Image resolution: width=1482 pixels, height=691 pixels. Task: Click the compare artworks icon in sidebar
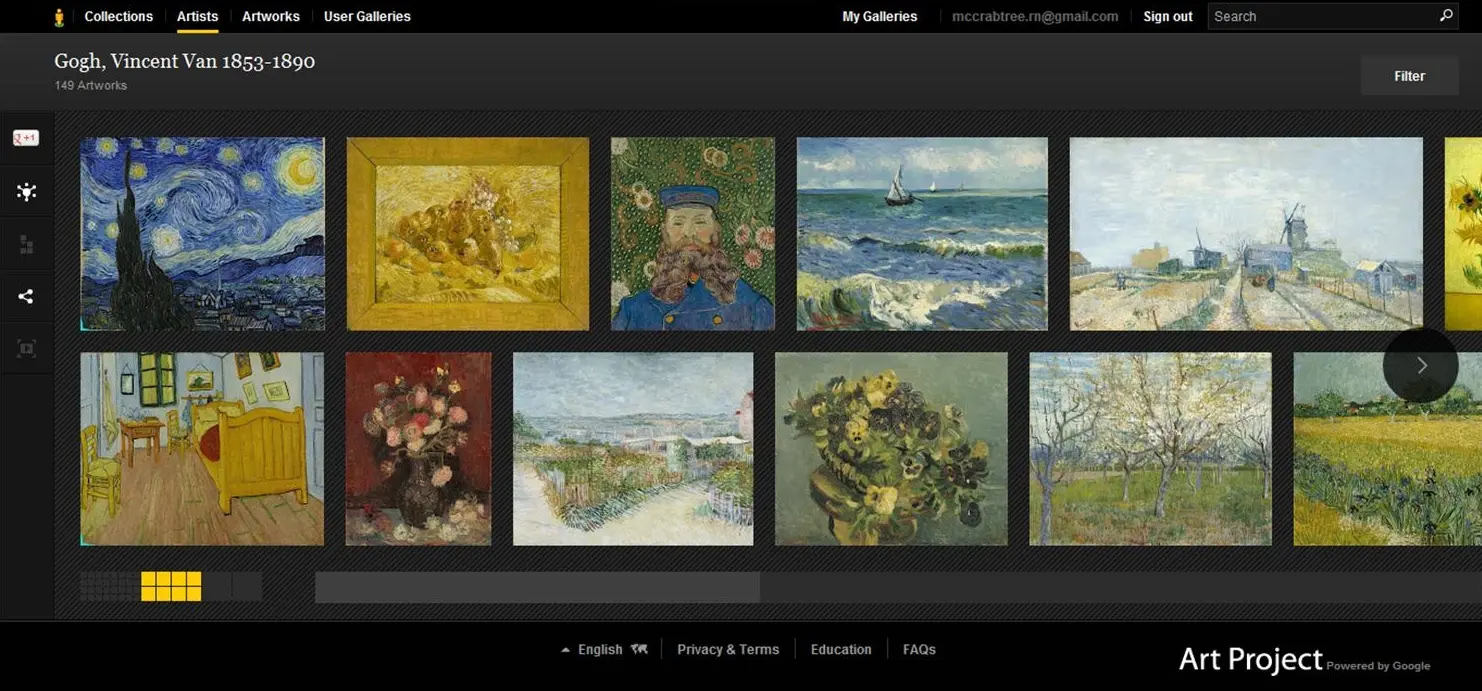[x=26, y=245]
